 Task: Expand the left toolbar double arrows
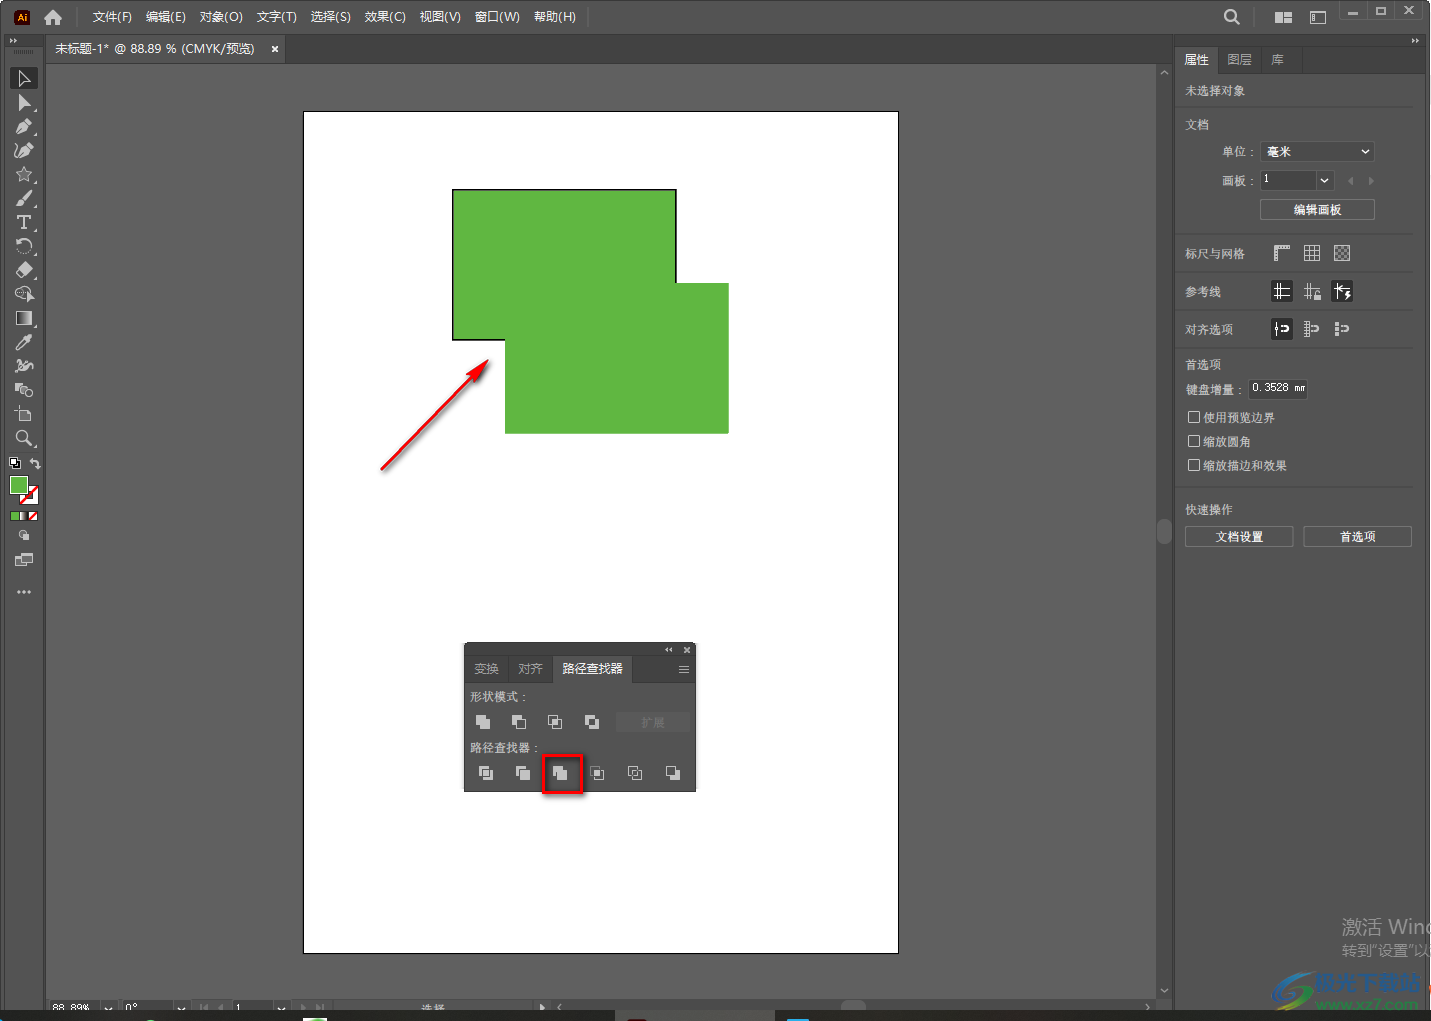point(13,41)
